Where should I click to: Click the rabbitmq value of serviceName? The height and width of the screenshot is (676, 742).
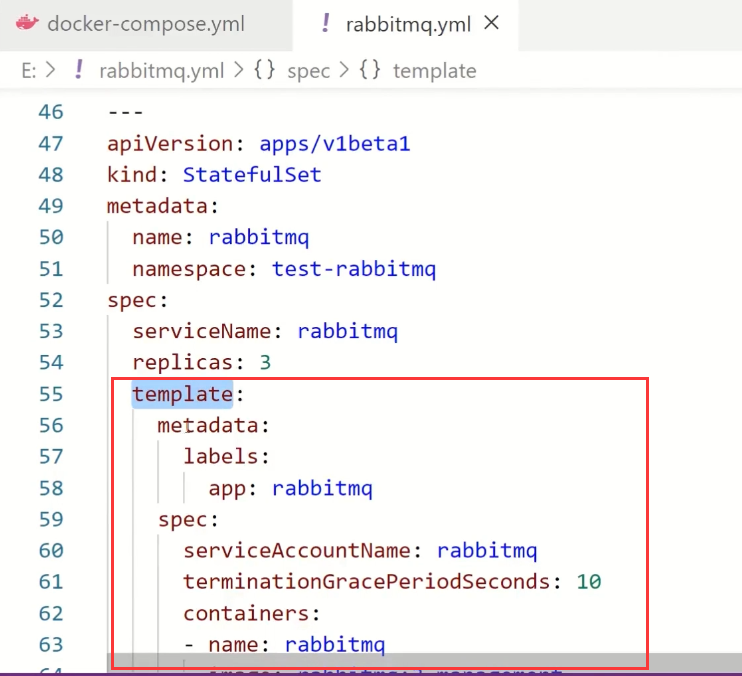pyautogui.click(x=347, y=331)
